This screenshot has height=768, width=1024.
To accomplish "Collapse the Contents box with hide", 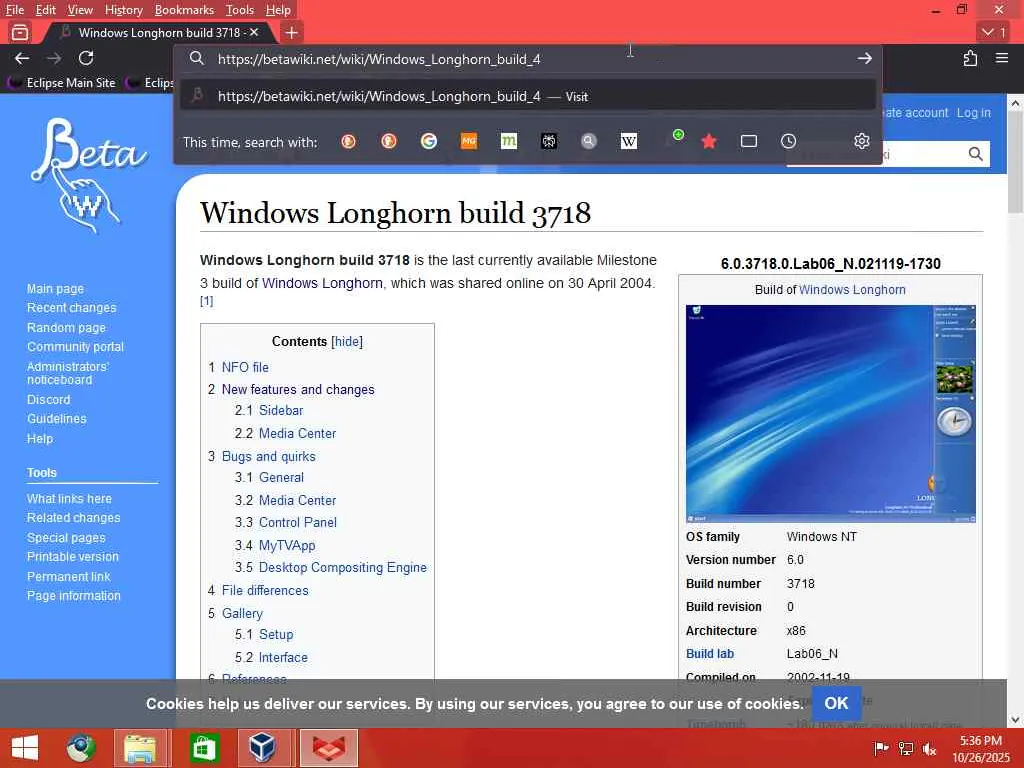I will pos(347,342).
